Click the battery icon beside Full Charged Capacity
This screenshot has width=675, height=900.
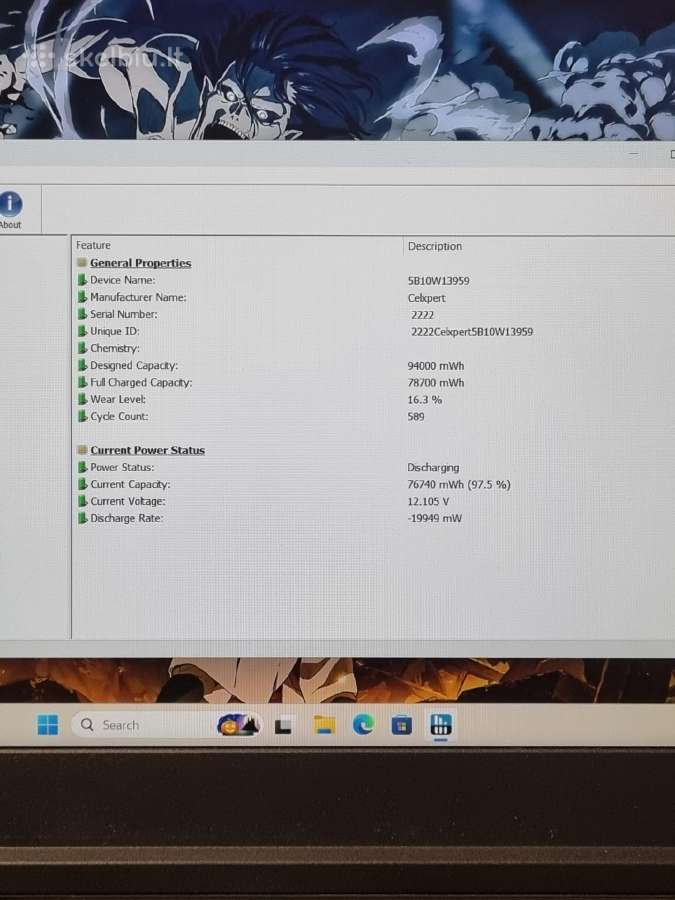82,382
